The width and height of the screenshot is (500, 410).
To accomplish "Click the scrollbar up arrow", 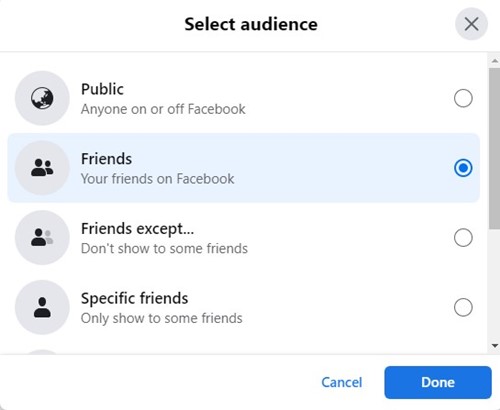I will pyautogui.click(x=495, y=61).
